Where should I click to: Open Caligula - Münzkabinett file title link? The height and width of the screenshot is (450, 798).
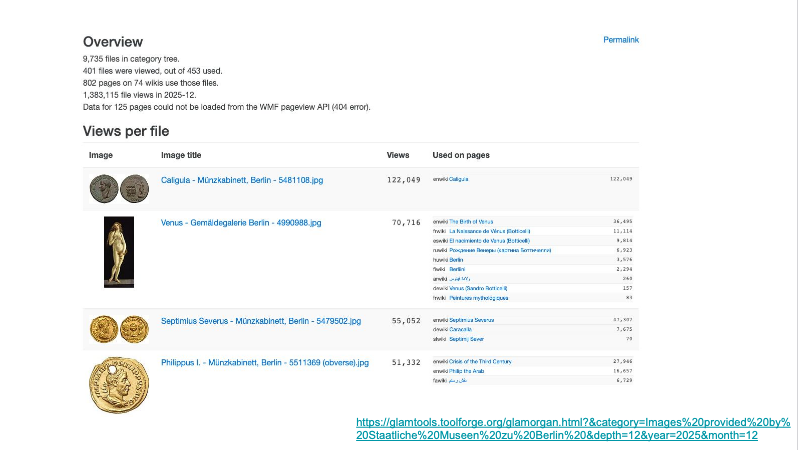241,180
